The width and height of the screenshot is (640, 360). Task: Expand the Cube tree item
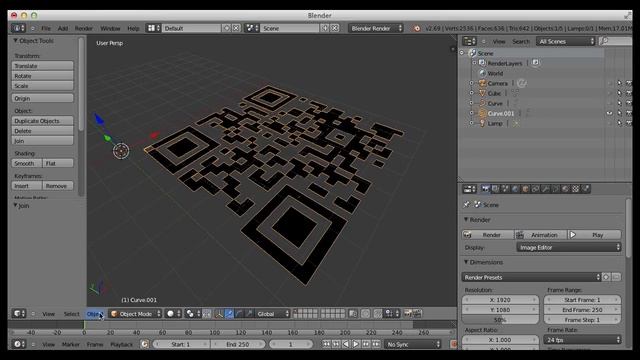[472, 93]
